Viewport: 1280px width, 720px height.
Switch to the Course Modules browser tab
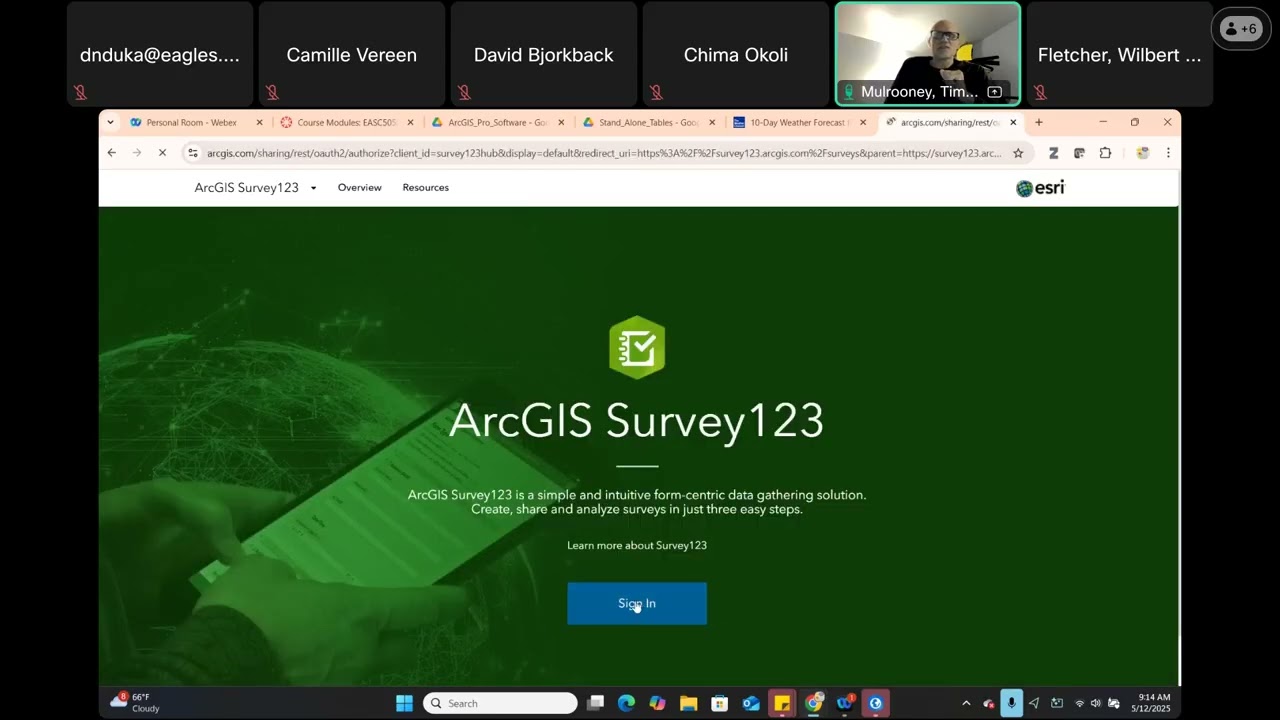point(346,123)
